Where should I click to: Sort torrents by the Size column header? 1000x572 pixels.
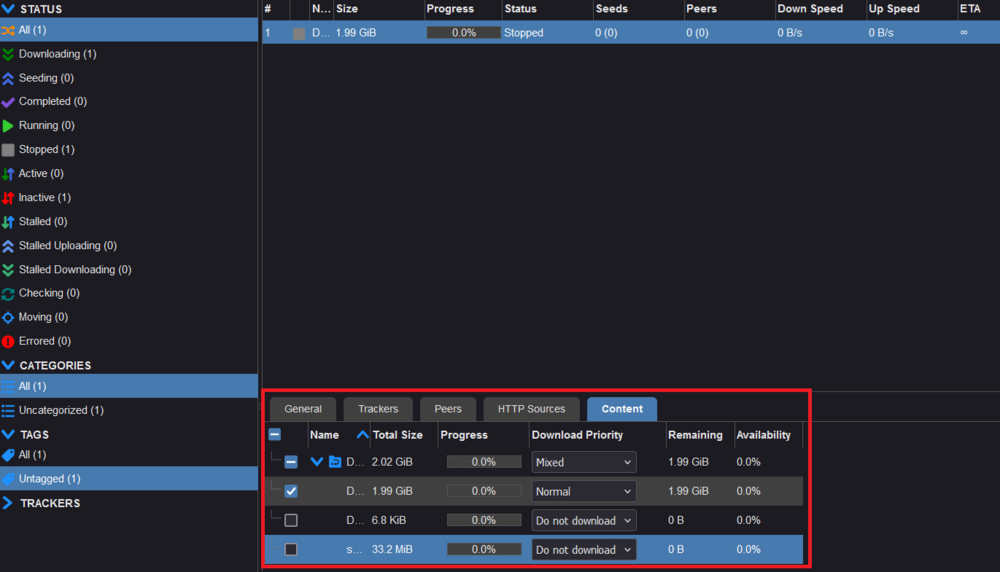379,9
